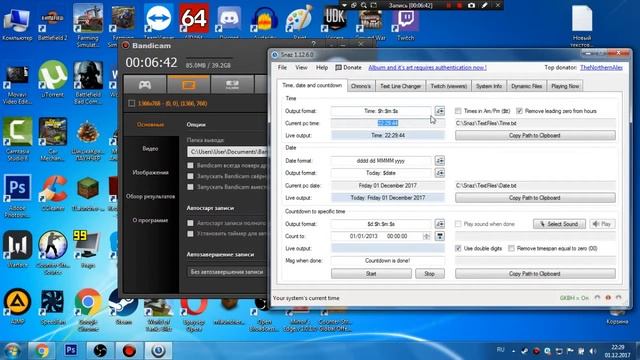Switch to the Chrono's tab
Image resolution: width=640 pixels, height=360 pixels.
click(x=361, y=86)
